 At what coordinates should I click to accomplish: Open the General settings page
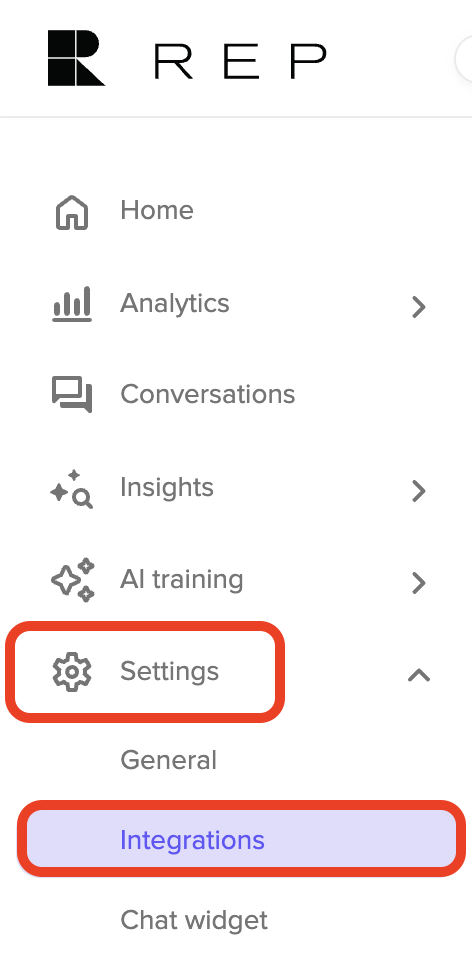(168, 760)
